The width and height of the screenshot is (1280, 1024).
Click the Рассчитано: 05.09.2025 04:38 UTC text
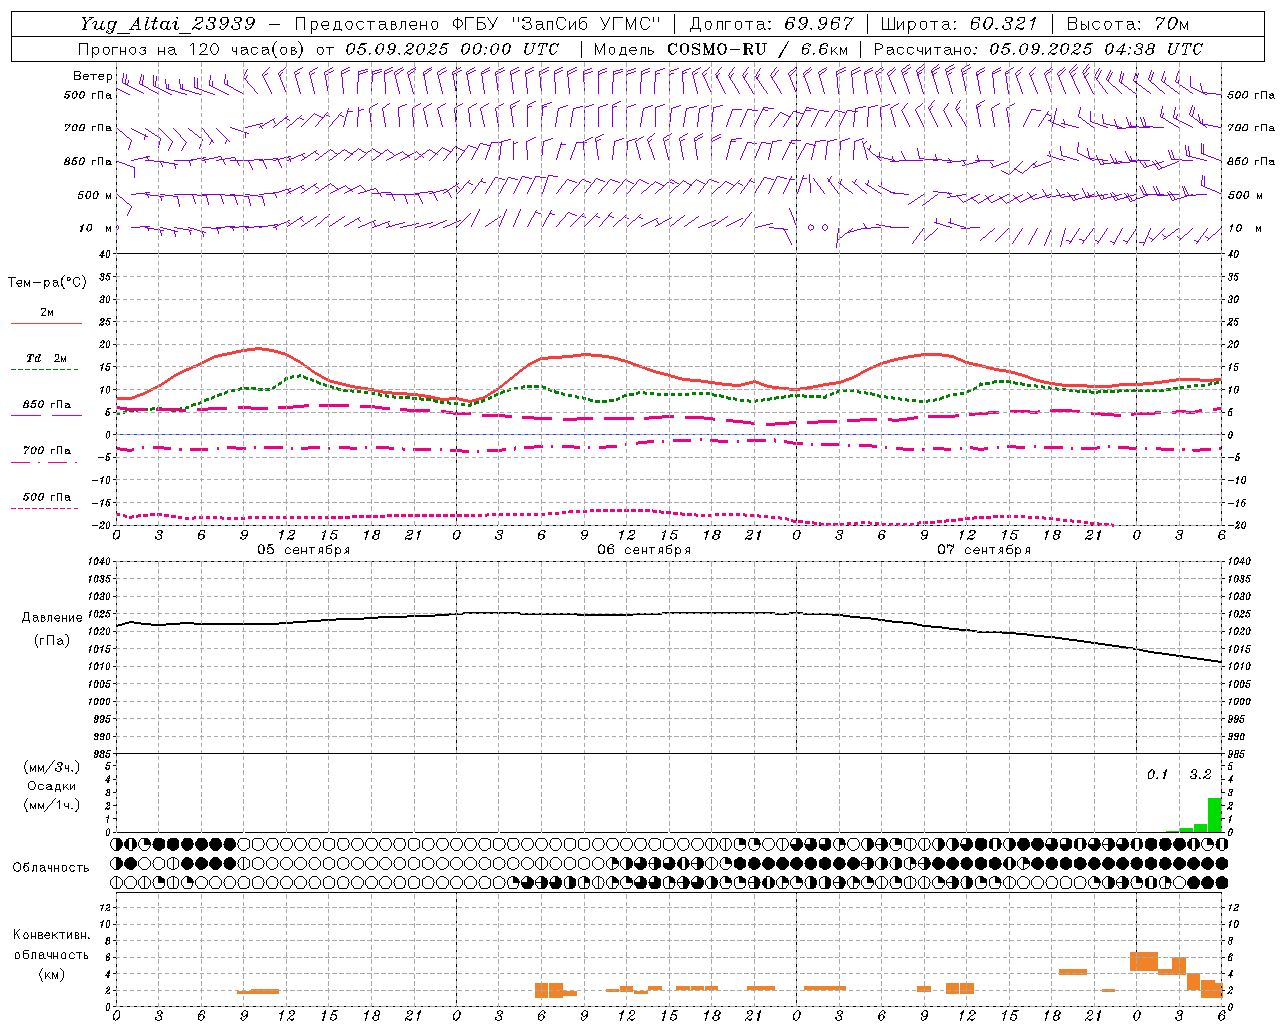(1038, 49)
